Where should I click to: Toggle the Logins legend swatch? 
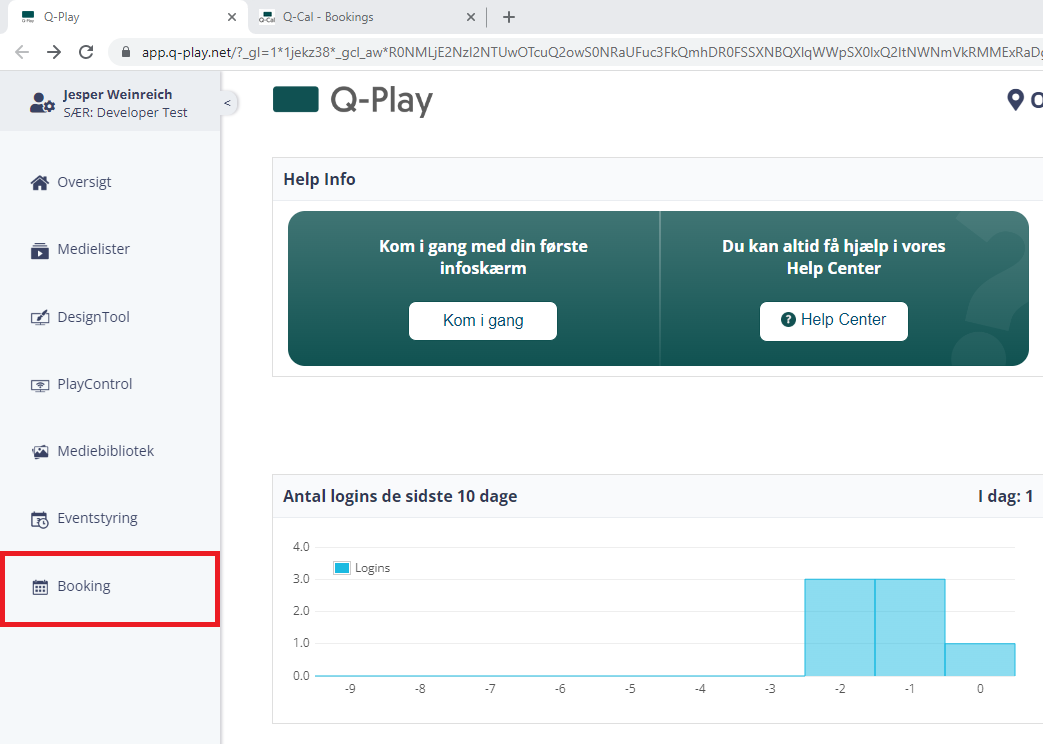(342, 568)
